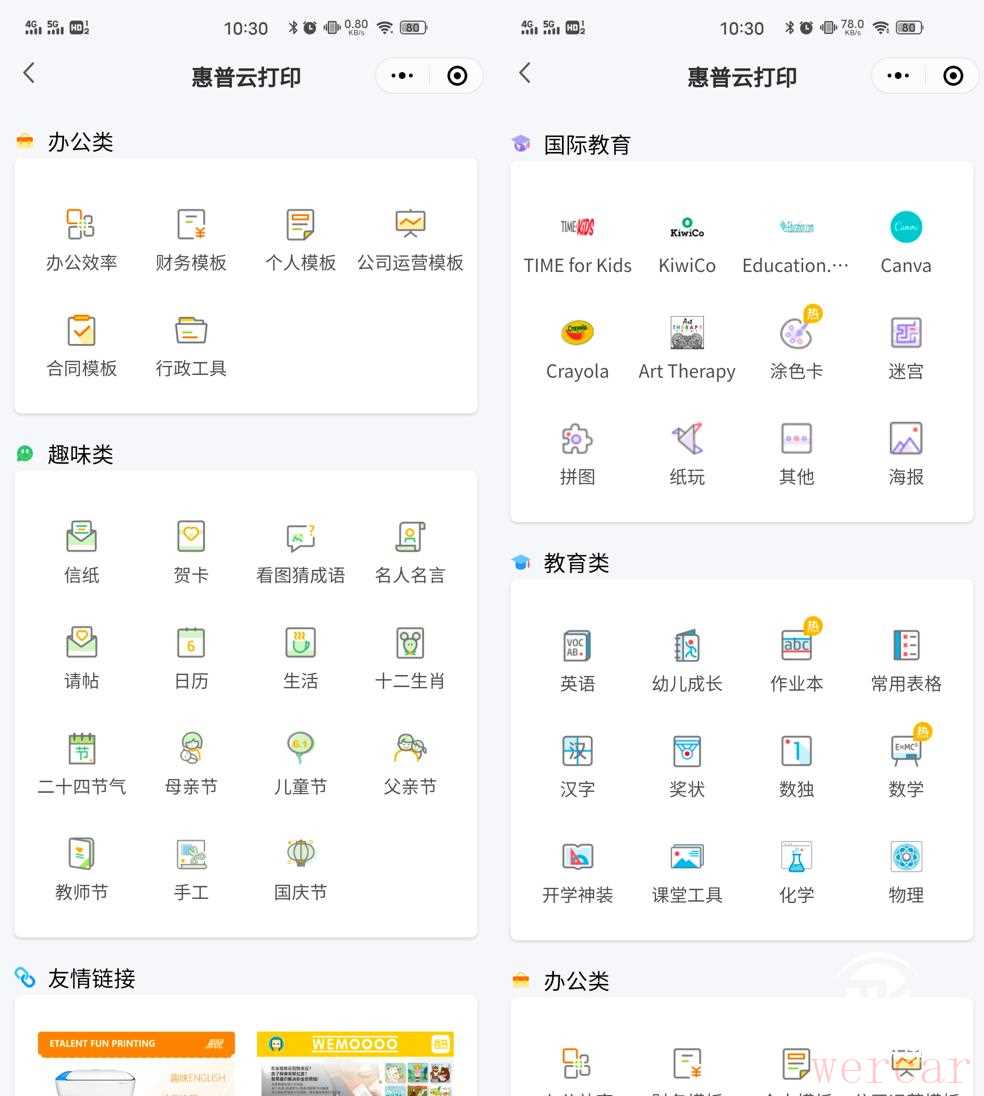984x1096 pixels.
Task: Tap the 十二生肖 zodiac icon
Action: tap(410, 643)
